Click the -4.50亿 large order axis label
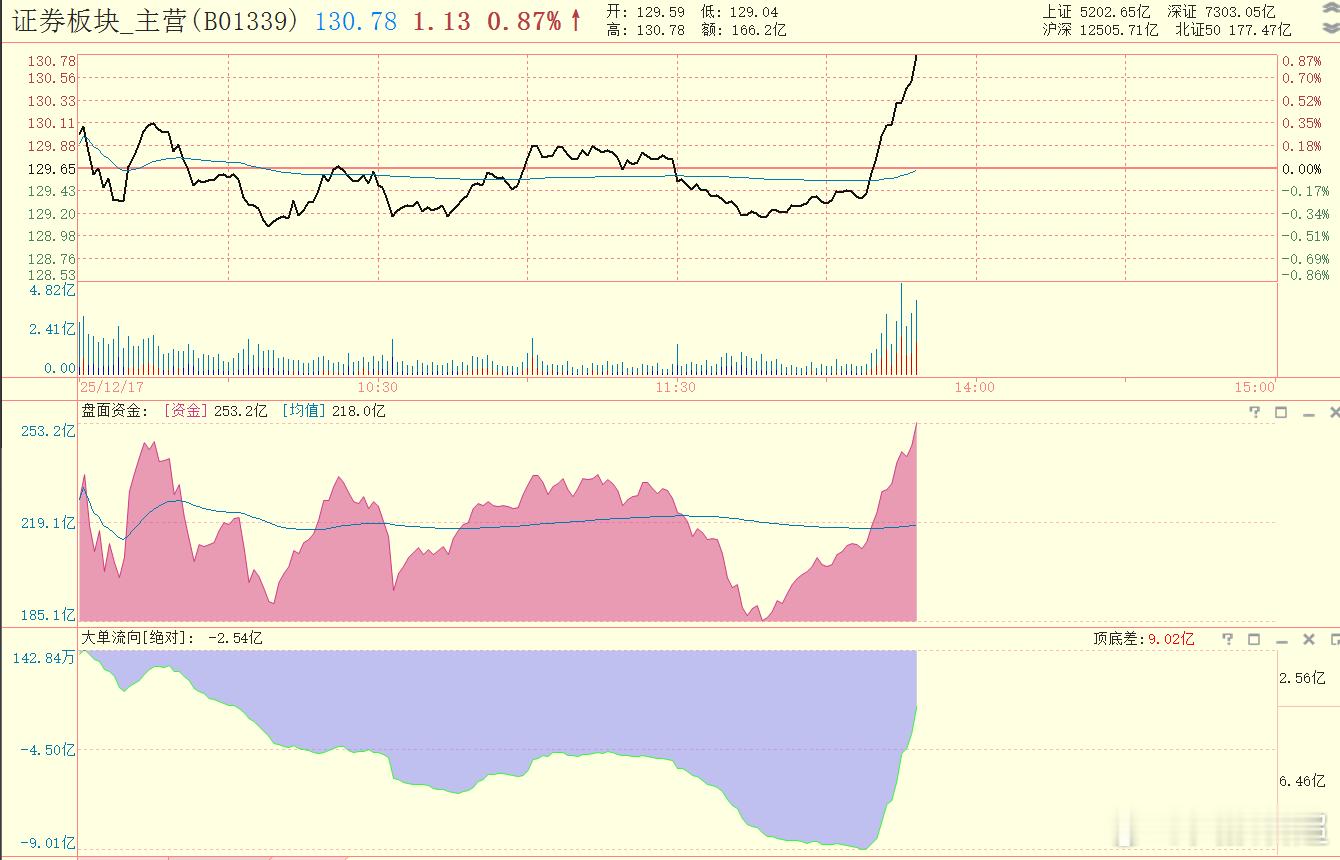Screen dimensions: 1340x860 tap(47, 750)
